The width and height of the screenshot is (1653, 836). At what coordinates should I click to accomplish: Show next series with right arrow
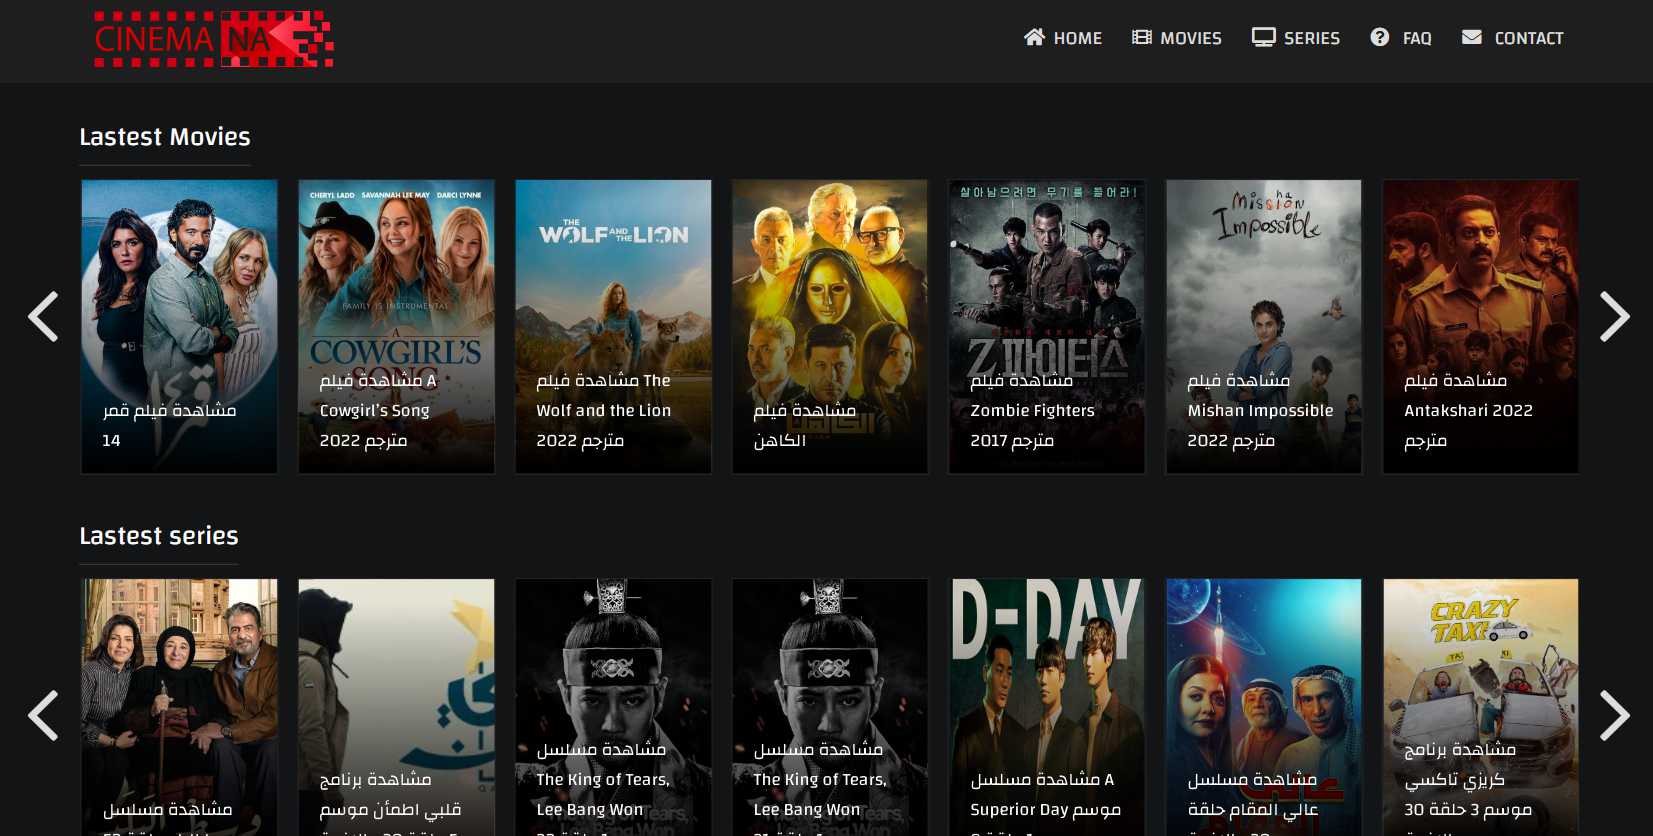pos(1614,715)
